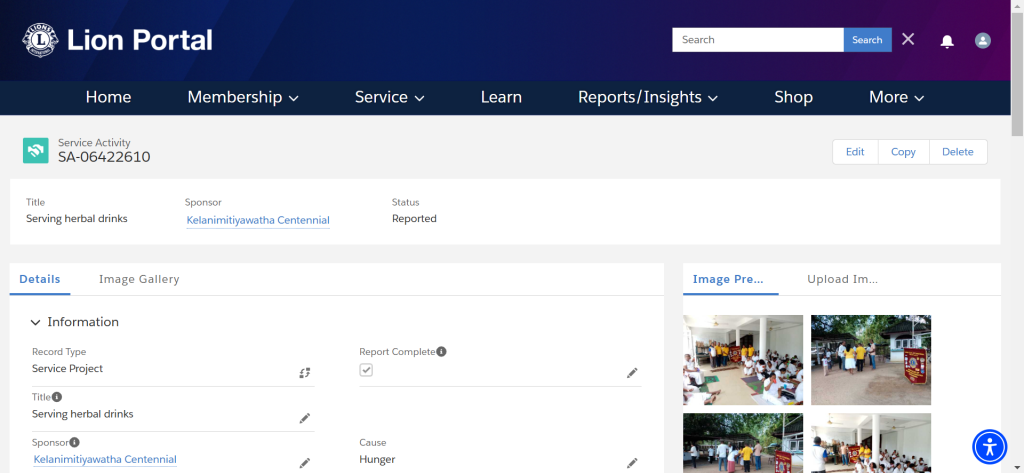Switch to the Details tab
Viewport: 1024px width, 473px height.
point(40,279)
